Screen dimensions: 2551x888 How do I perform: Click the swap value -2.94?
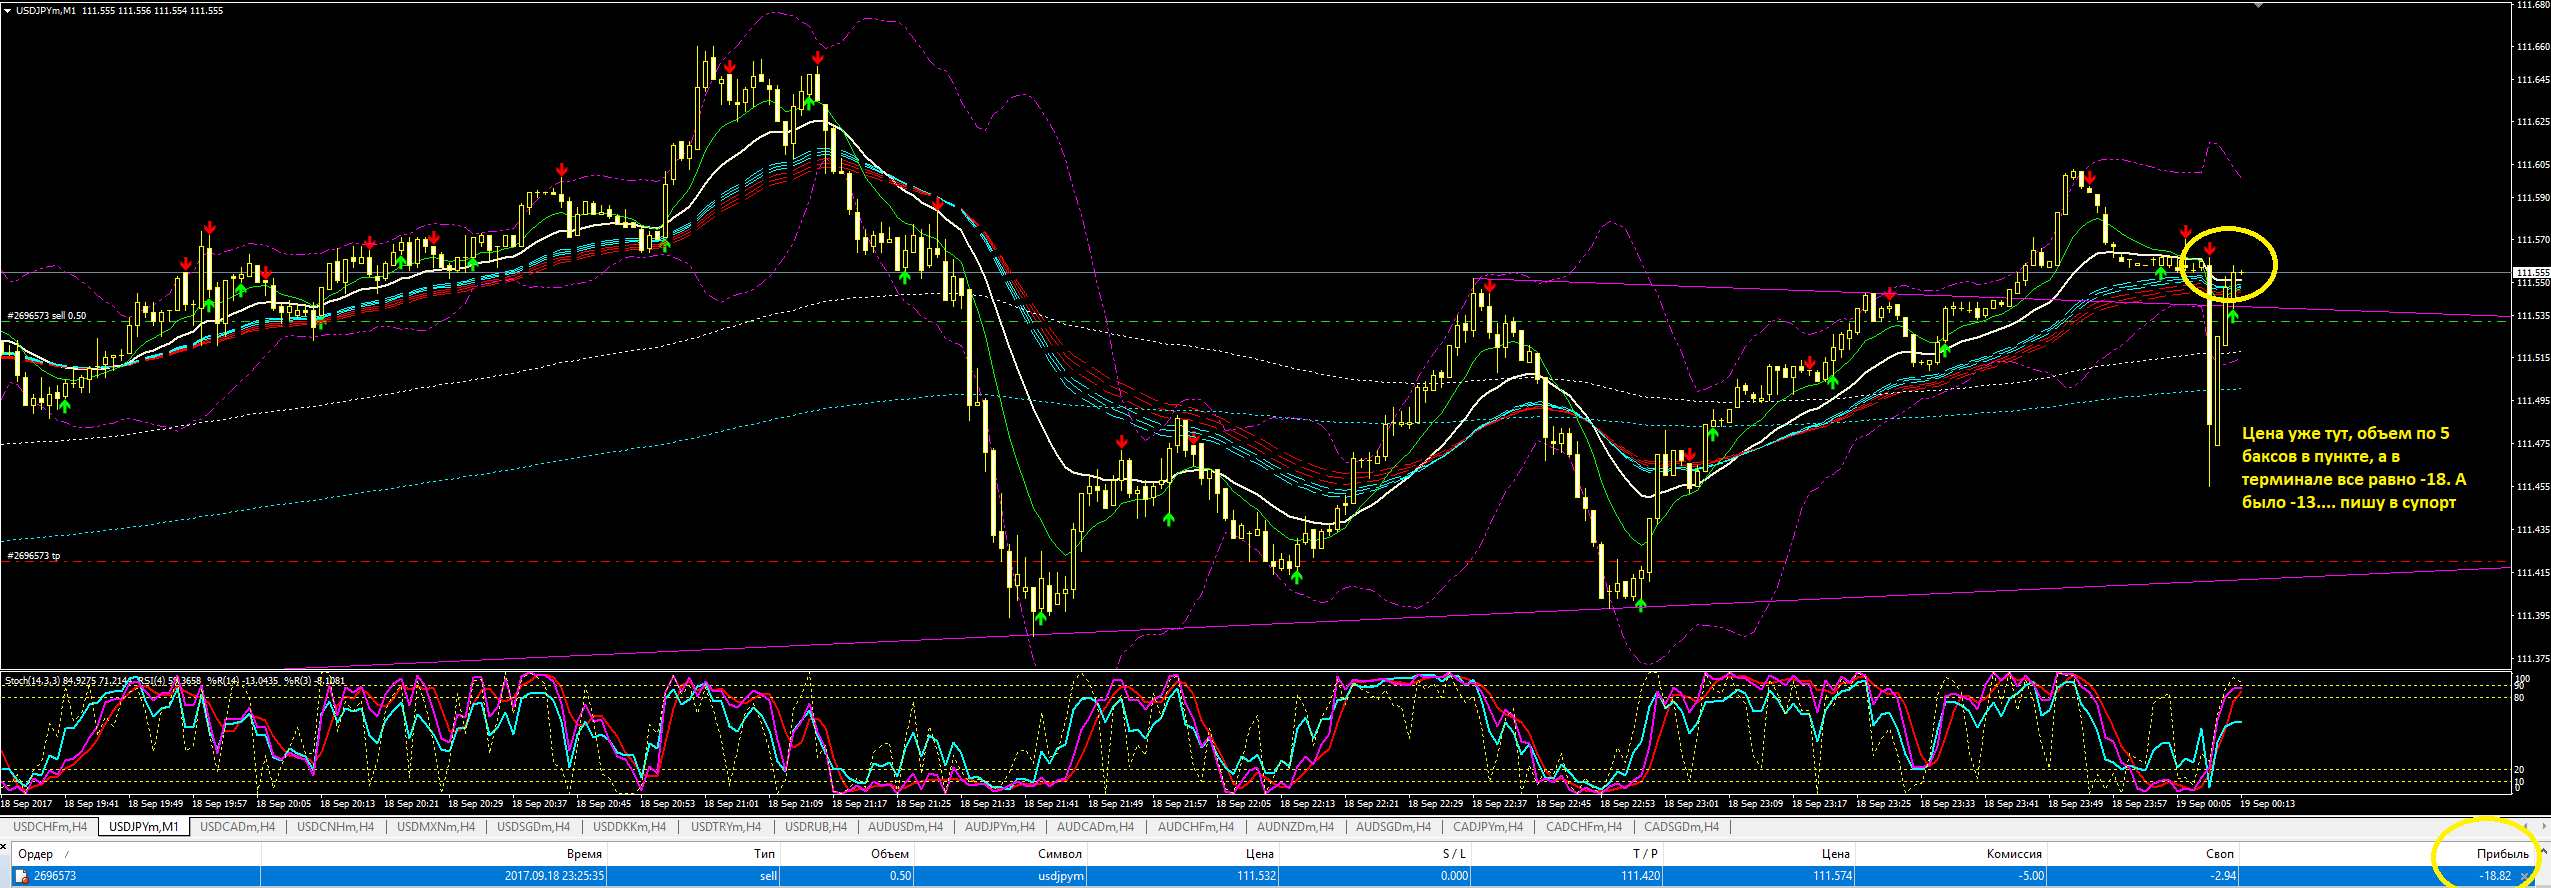pos(2223,876)
